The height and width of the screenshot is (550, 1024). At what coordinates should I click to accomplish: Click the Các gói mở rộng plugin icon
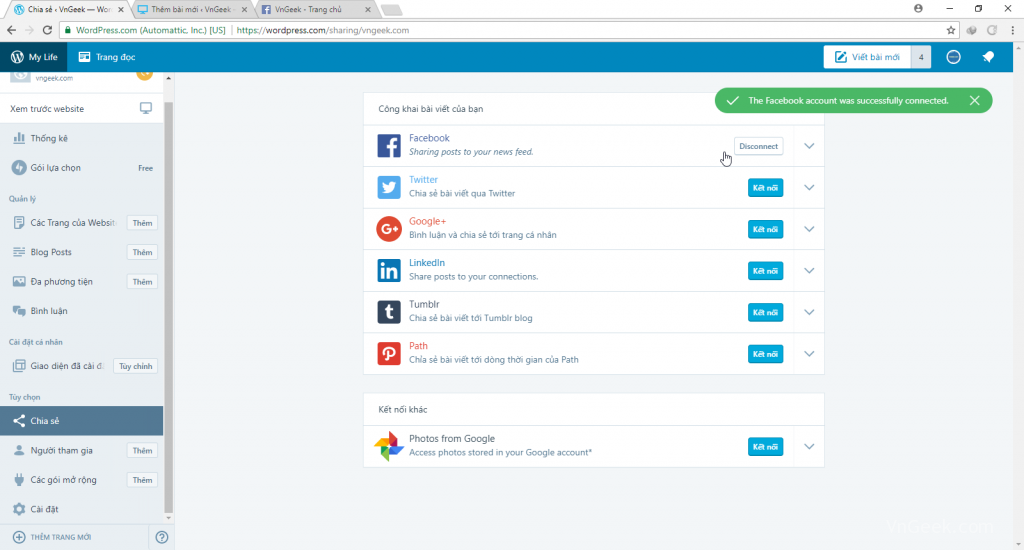tap(19, 479)
